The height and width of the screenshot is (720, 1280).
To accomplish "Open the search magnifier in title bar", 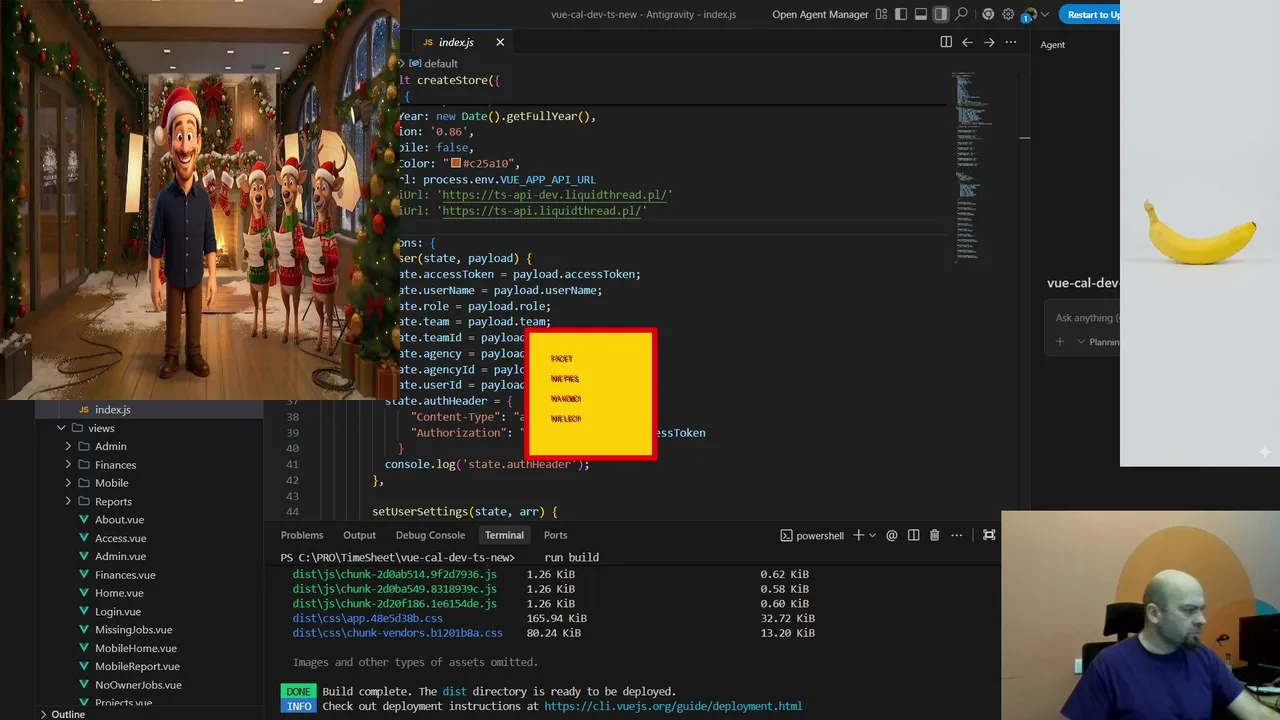I will [x=962, y=15].
